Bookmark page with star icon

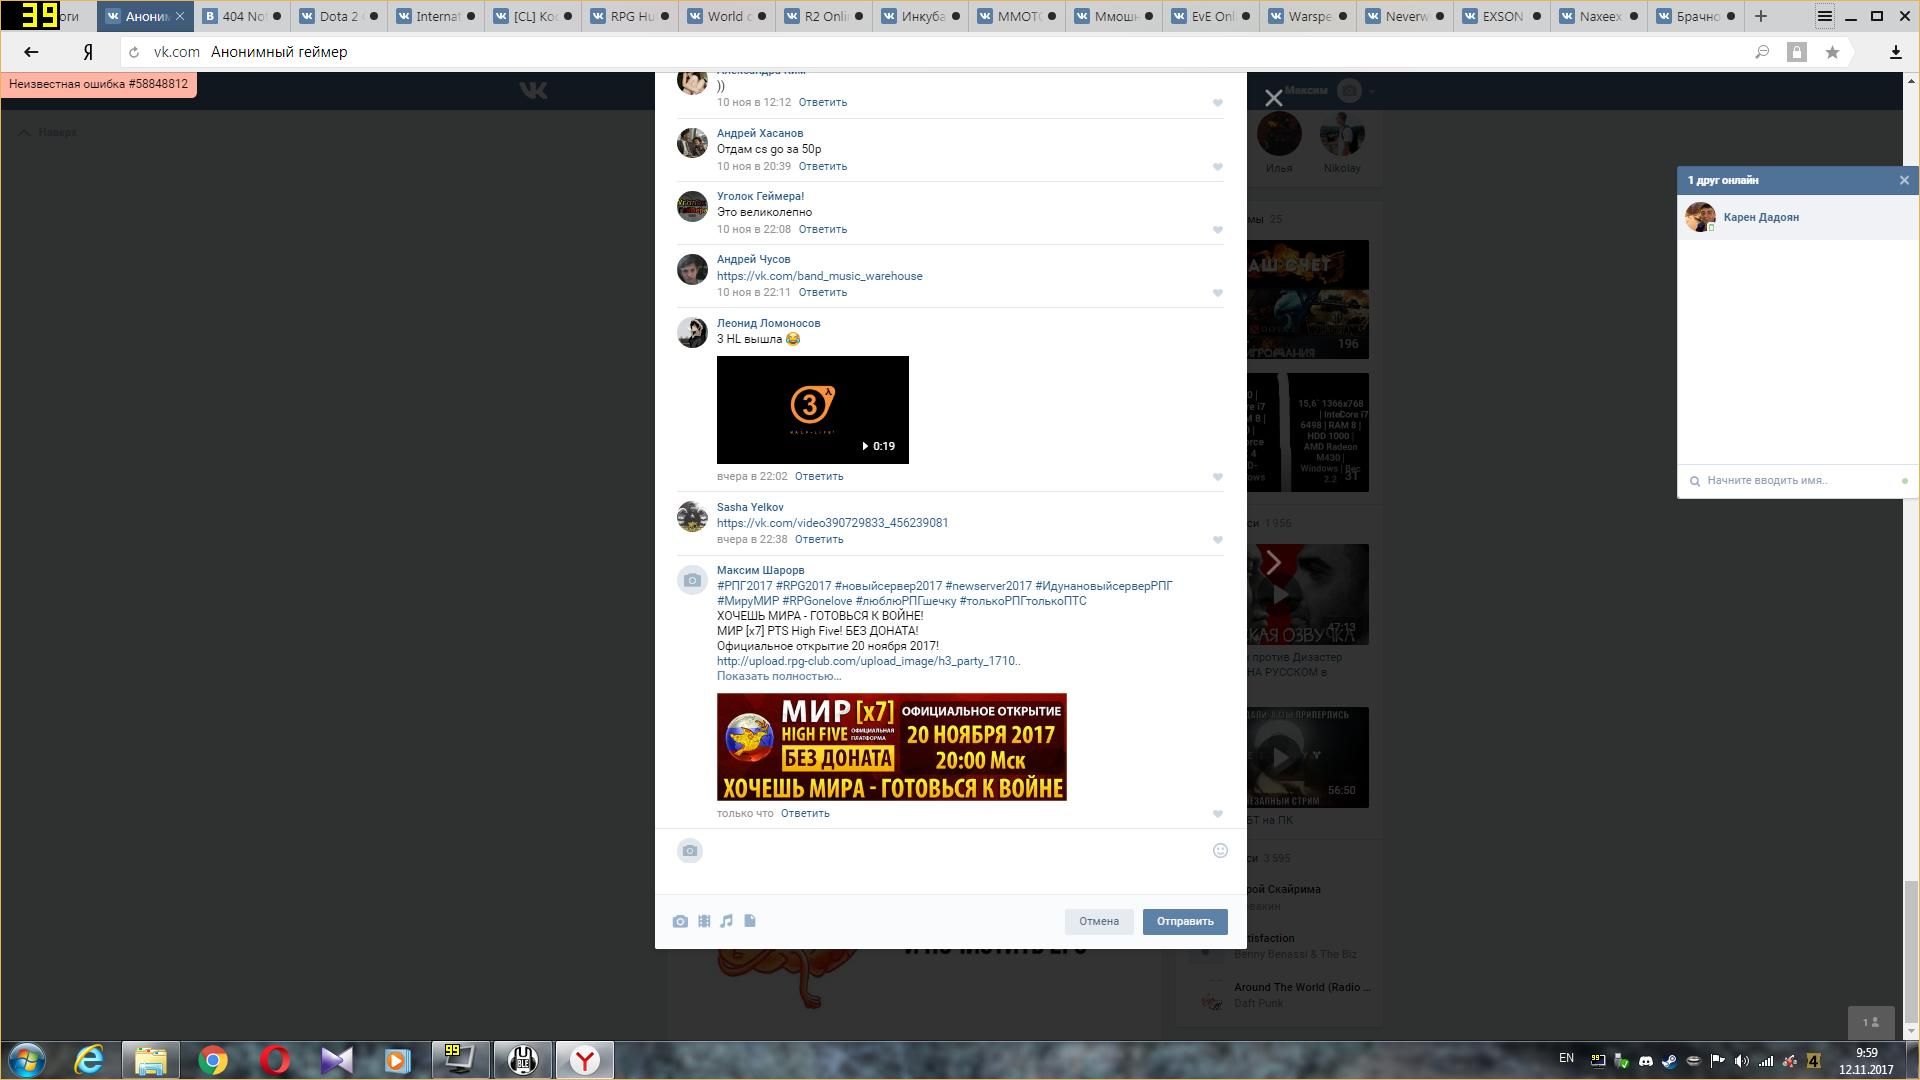point(1832,52)
